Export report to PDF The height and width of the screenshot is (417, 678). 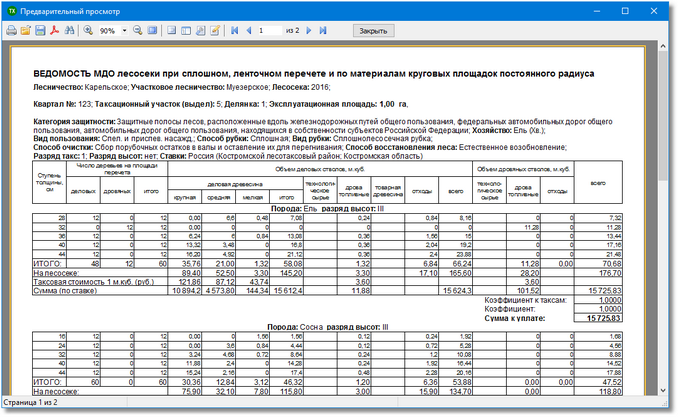[x=54, y=31]
